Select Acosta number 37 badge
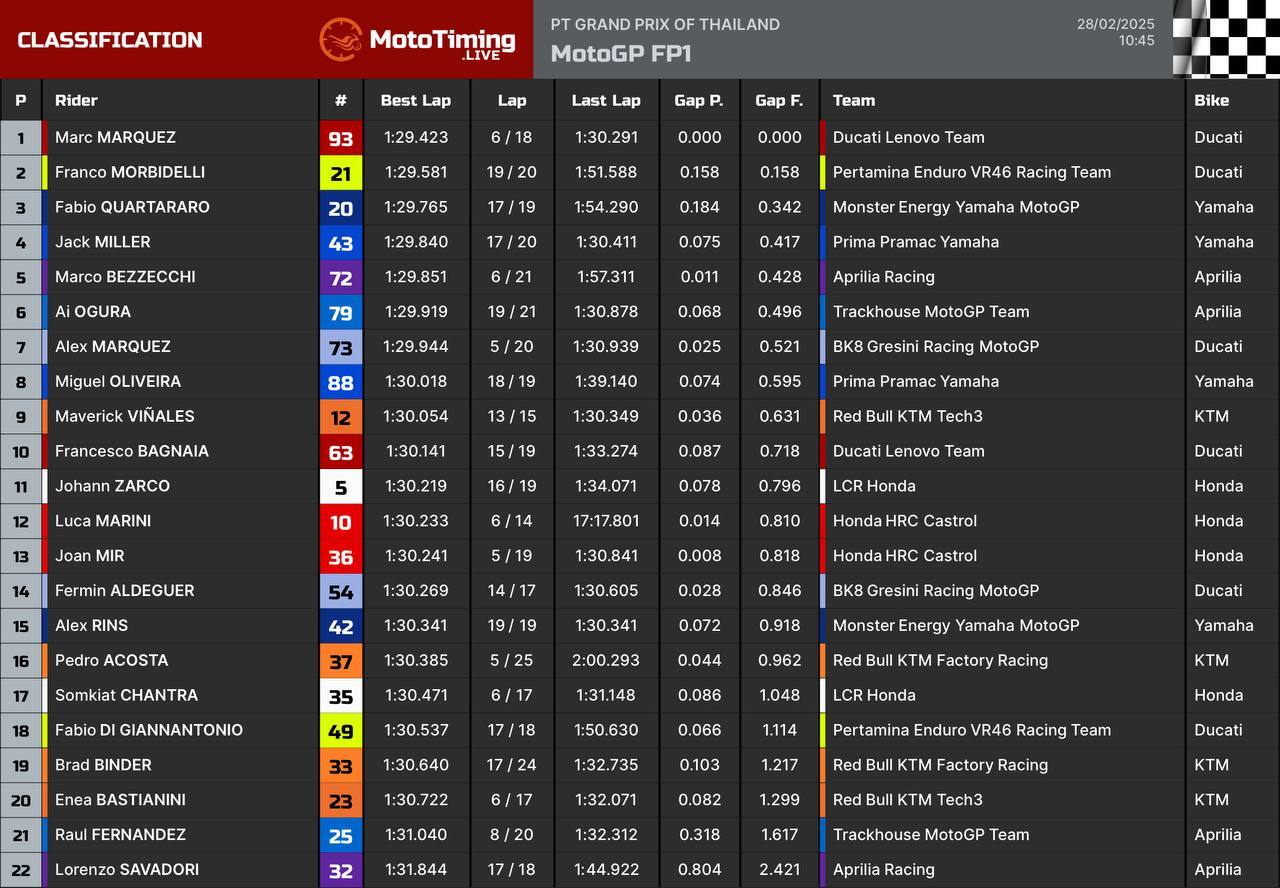 point(341,661)
